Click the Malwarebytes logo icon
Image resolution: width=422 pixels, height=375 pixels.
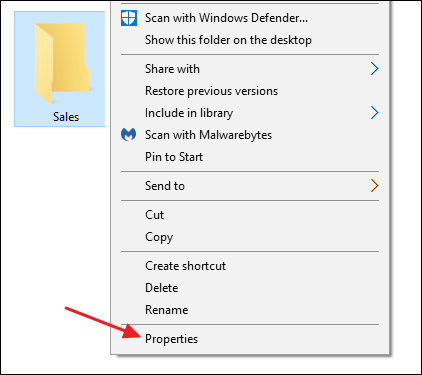click(128, 135)
